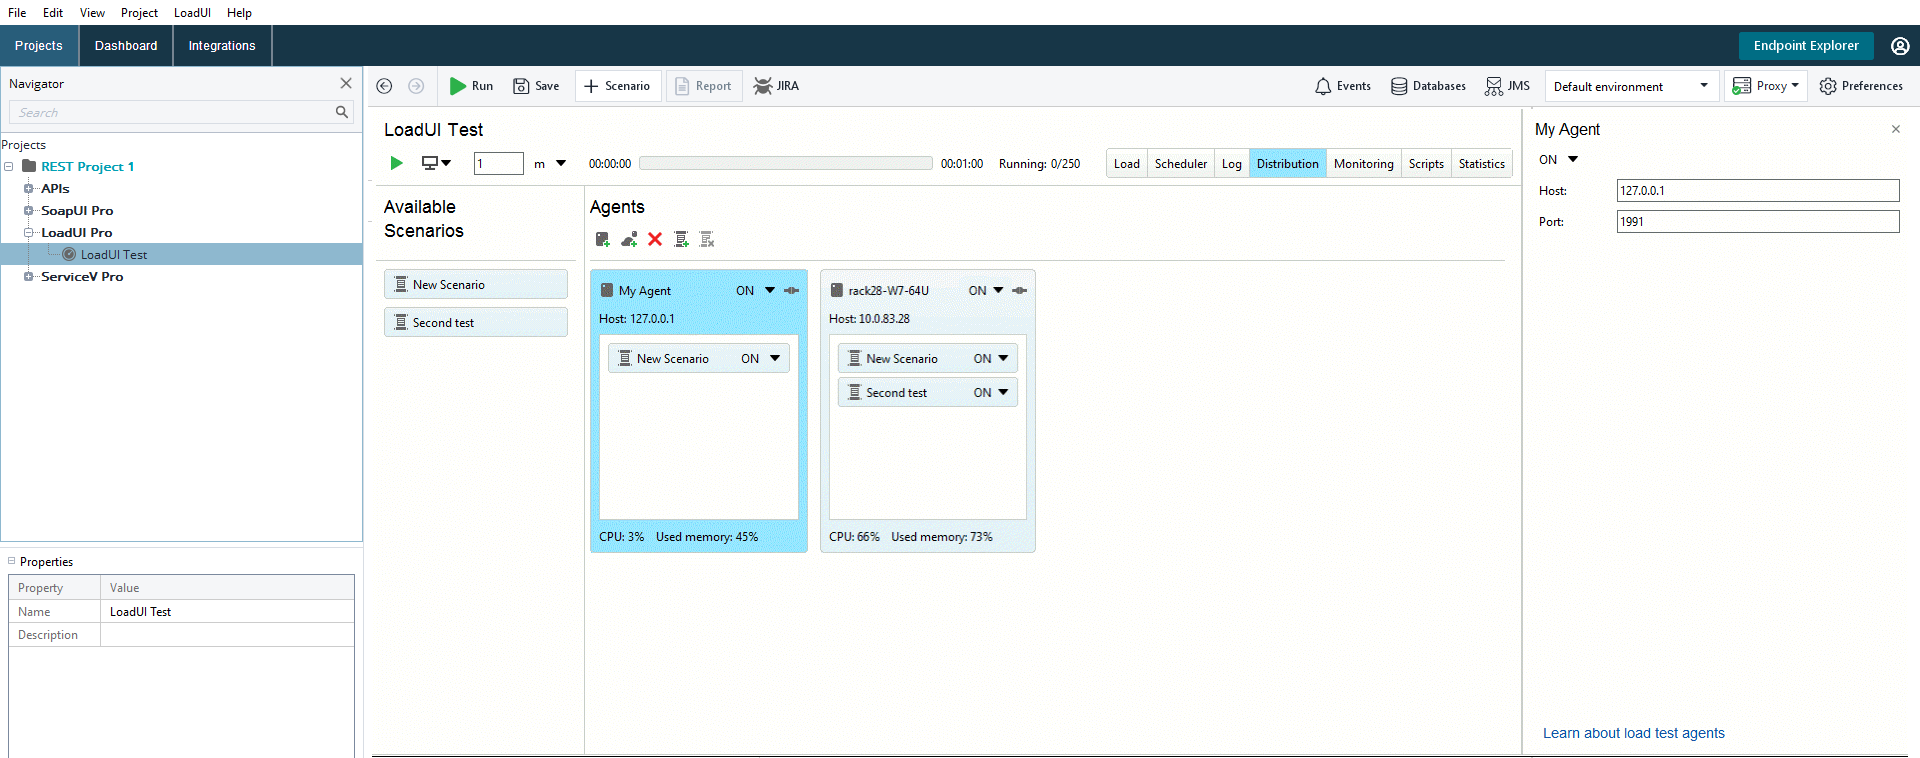Open the Events bell notifications
The image size is (1920, 758).
pyautogui.click(x=1343, y=86)
